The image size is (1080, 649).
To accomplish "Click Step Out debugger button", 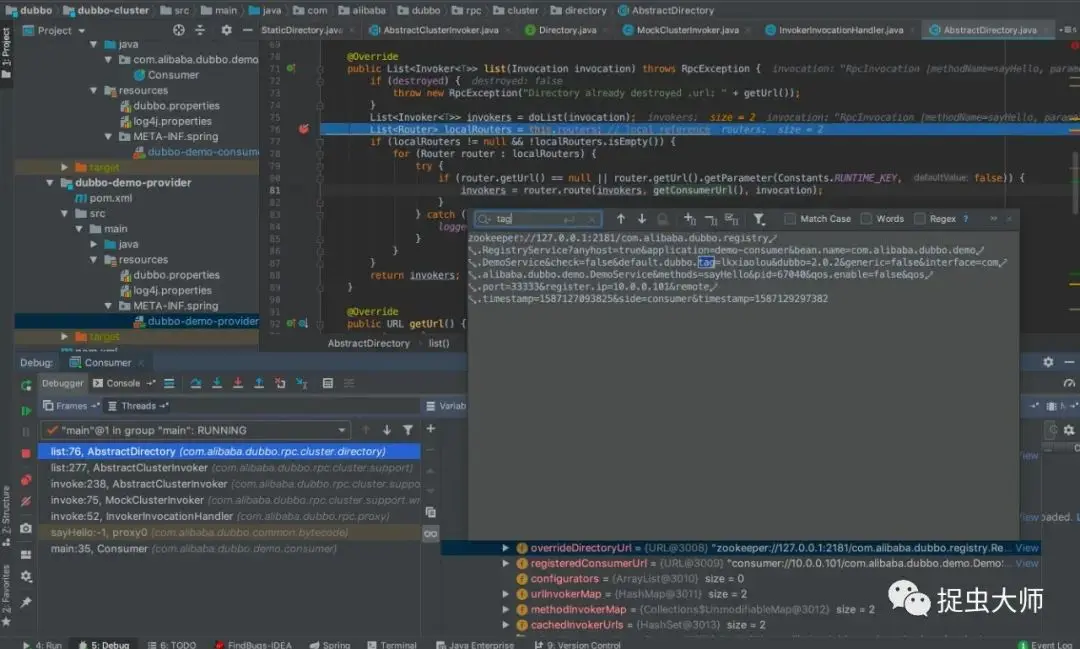I will point(259,383).
